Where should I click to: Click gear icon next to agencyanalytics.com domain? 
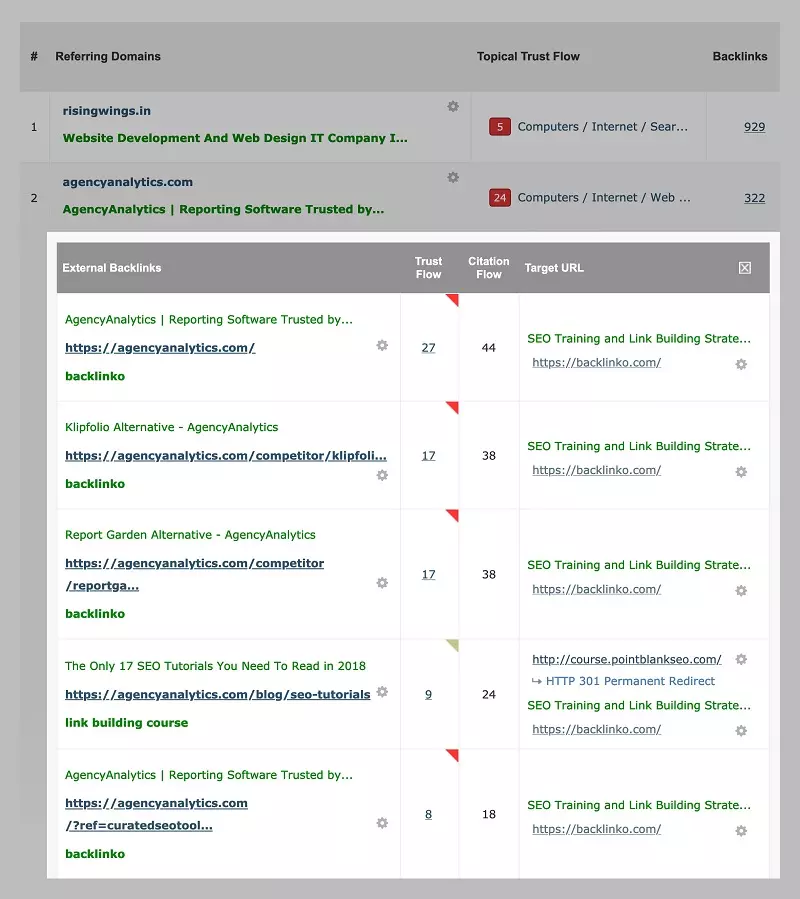pos(453,177)
